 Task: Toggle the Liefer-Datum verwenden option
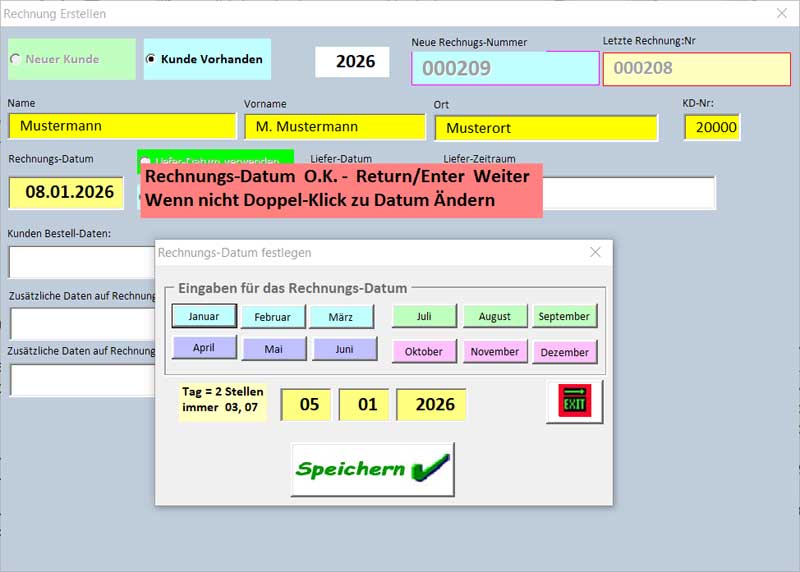tap(146, 162)
